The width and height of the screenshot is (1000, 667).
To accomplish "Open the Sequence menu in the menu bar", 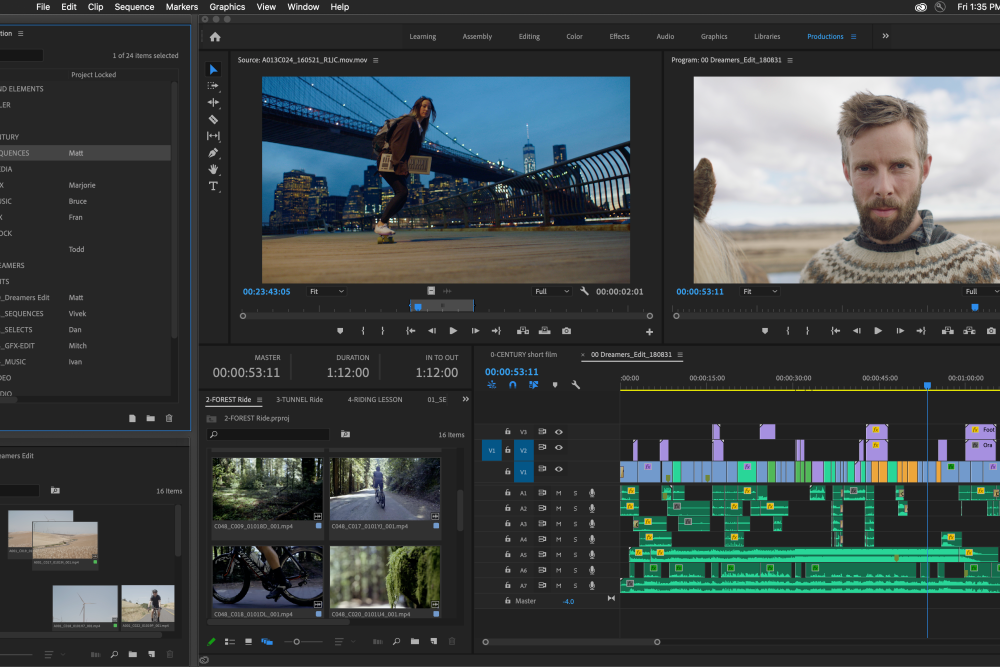I will (x=134, y=7).
